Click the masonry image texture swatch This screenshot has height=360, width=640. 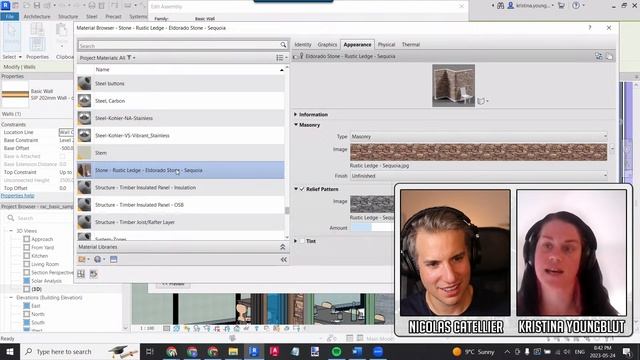(478, 152)
